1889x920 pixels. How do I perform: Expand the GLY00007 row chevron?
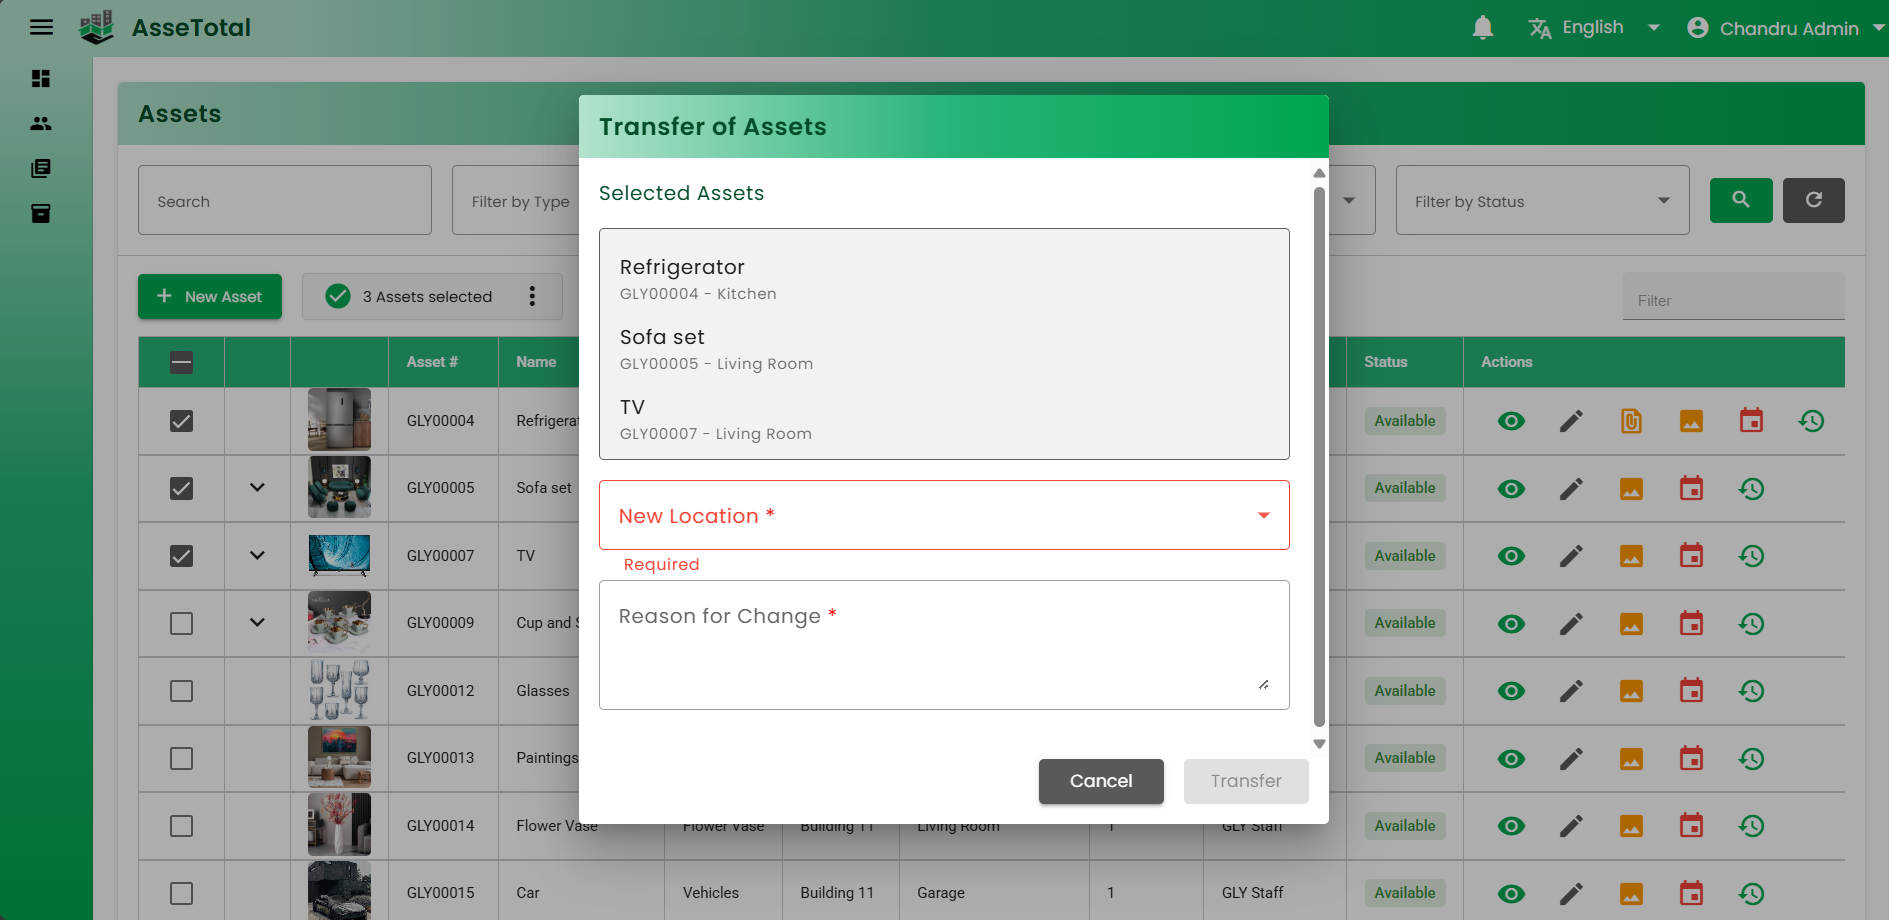pyautogui.click(x=257, y=555)
